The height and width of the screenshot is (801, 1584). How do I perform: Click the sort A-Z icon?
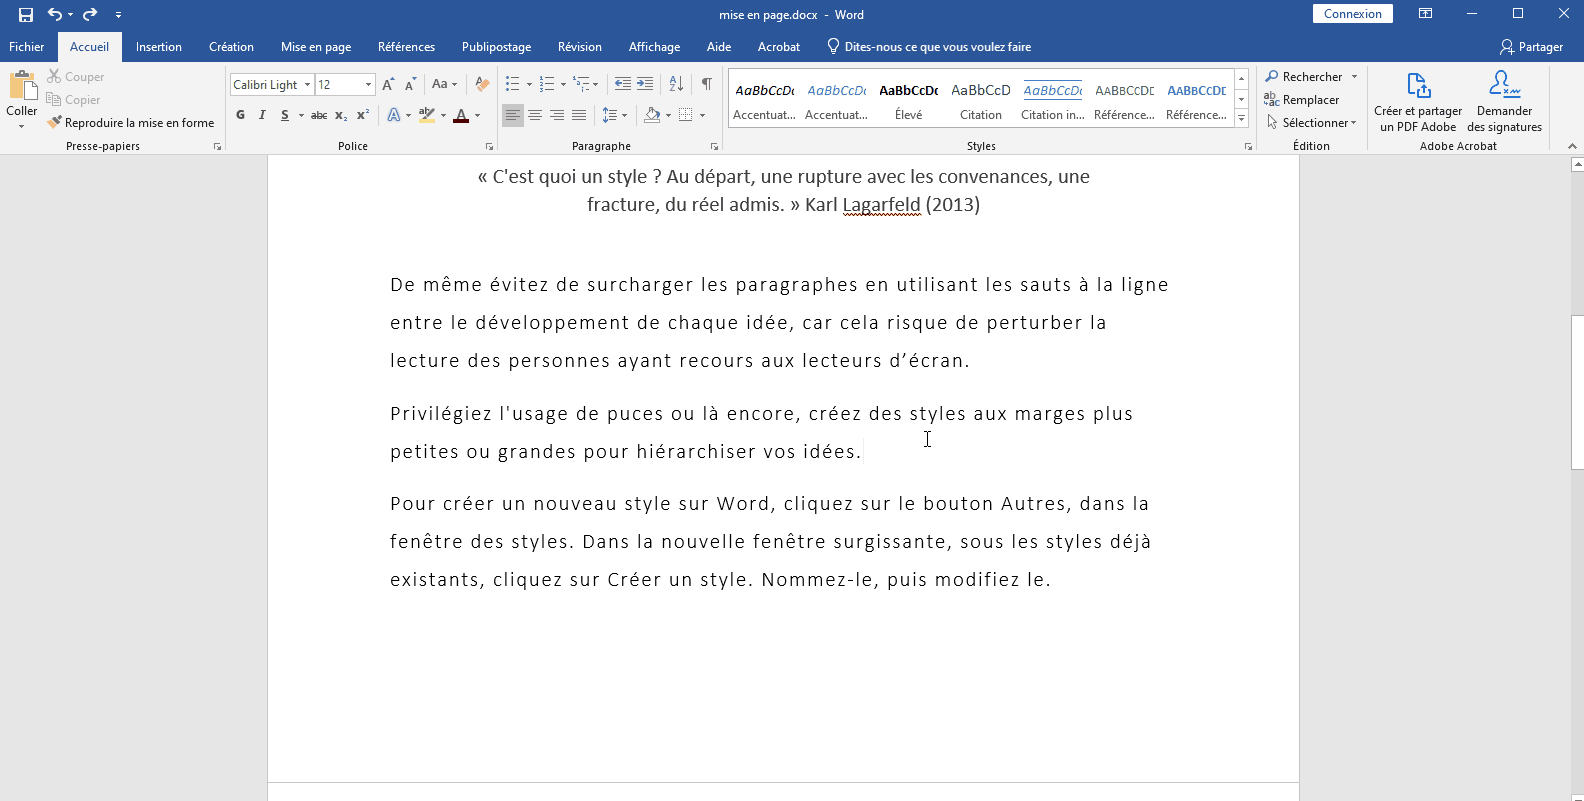click(676, 85)
